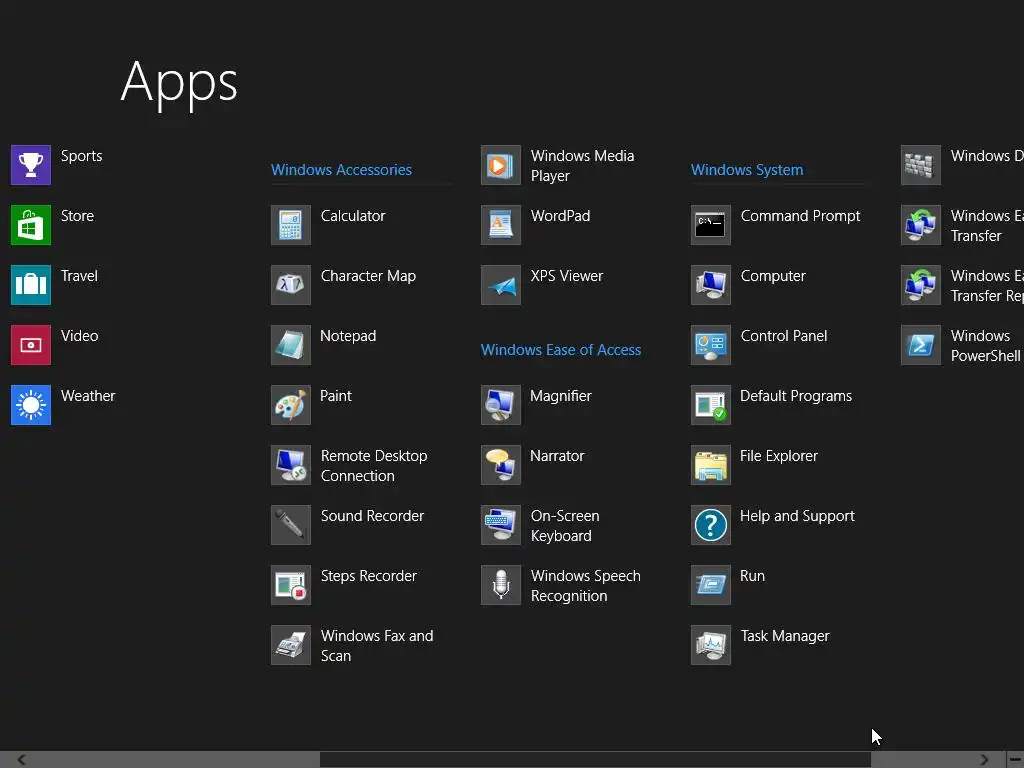This screenshot has height=768, width=1024.
Task: Click the horizontal scrollbar thumb
Action: (595, 760)
